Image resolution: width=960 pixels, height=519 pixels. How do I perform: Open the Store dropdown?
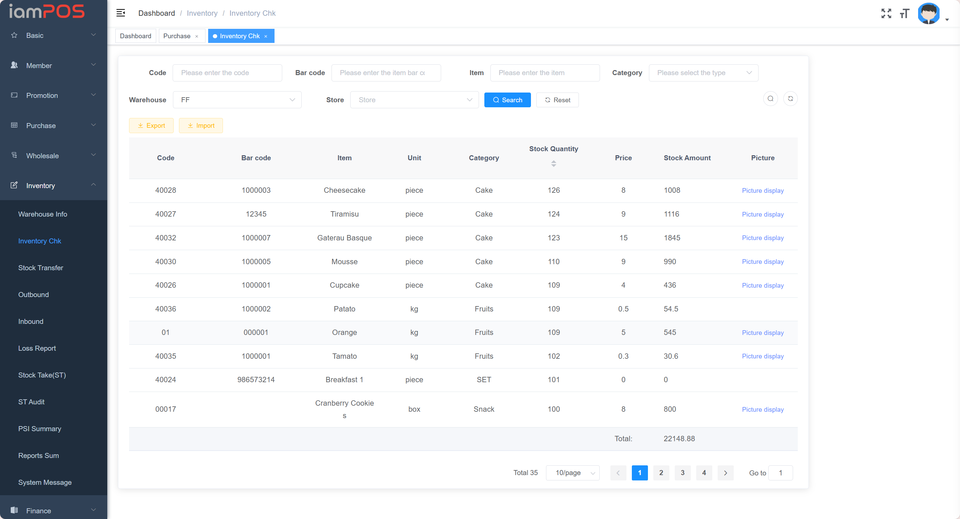pyautogui.click(x=414, y=100)
